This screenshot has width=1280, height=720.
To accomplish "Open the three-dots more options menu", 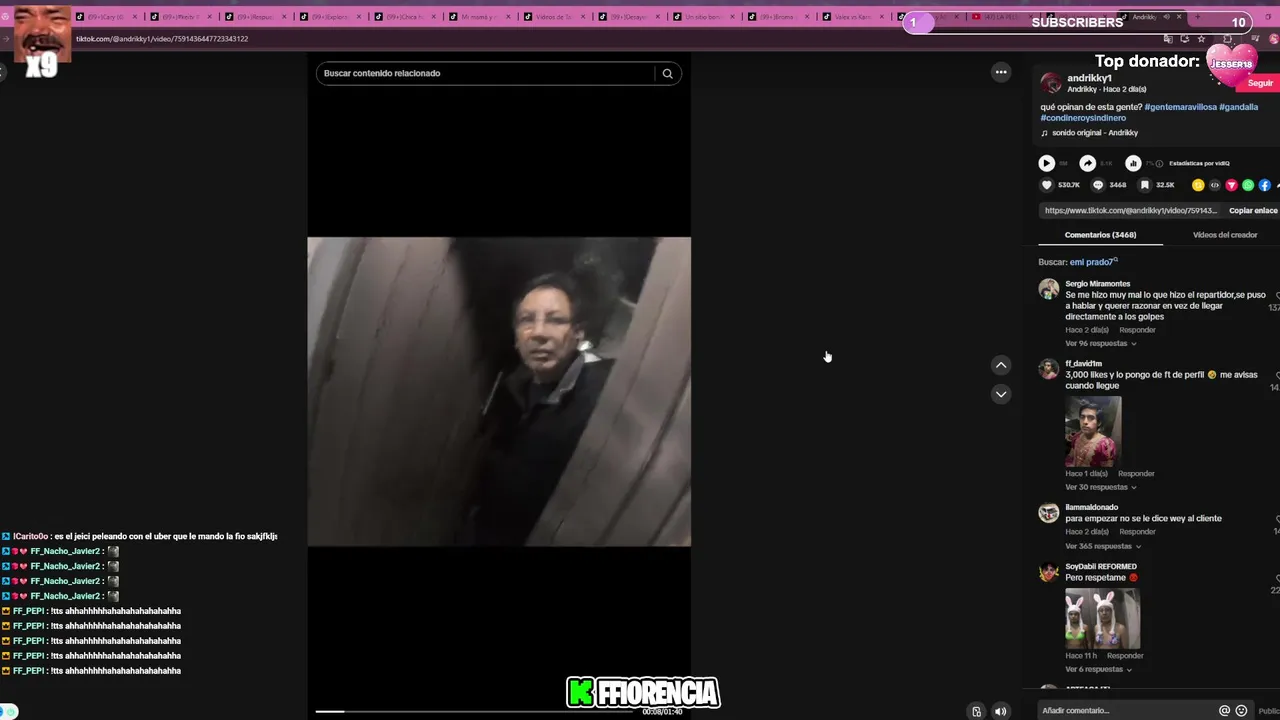I will (1000, 72).
